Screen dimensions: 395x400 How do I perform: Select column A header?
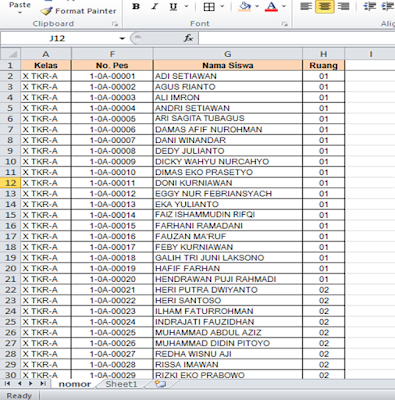(46, 54)
